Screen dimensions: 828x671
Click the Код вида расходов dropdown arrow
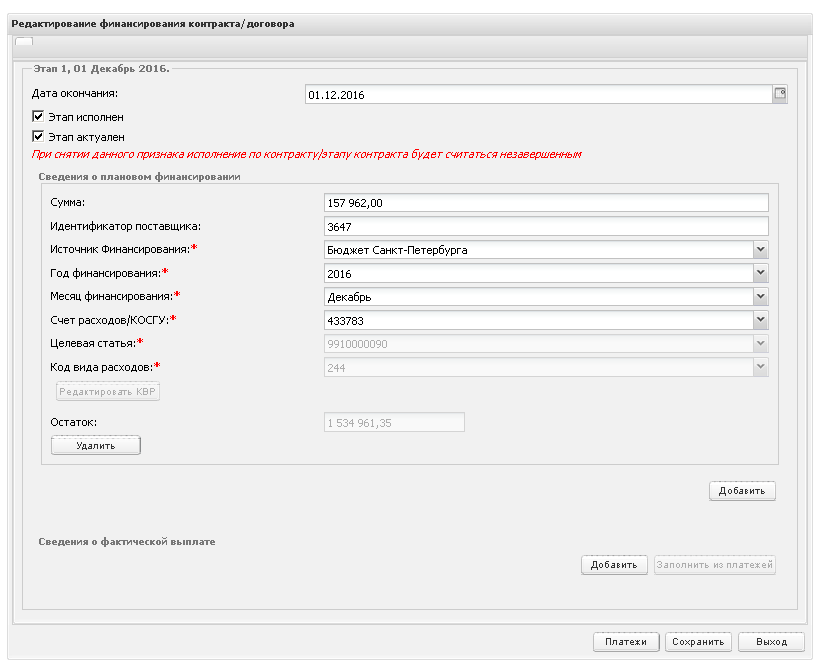coord(760,367)
